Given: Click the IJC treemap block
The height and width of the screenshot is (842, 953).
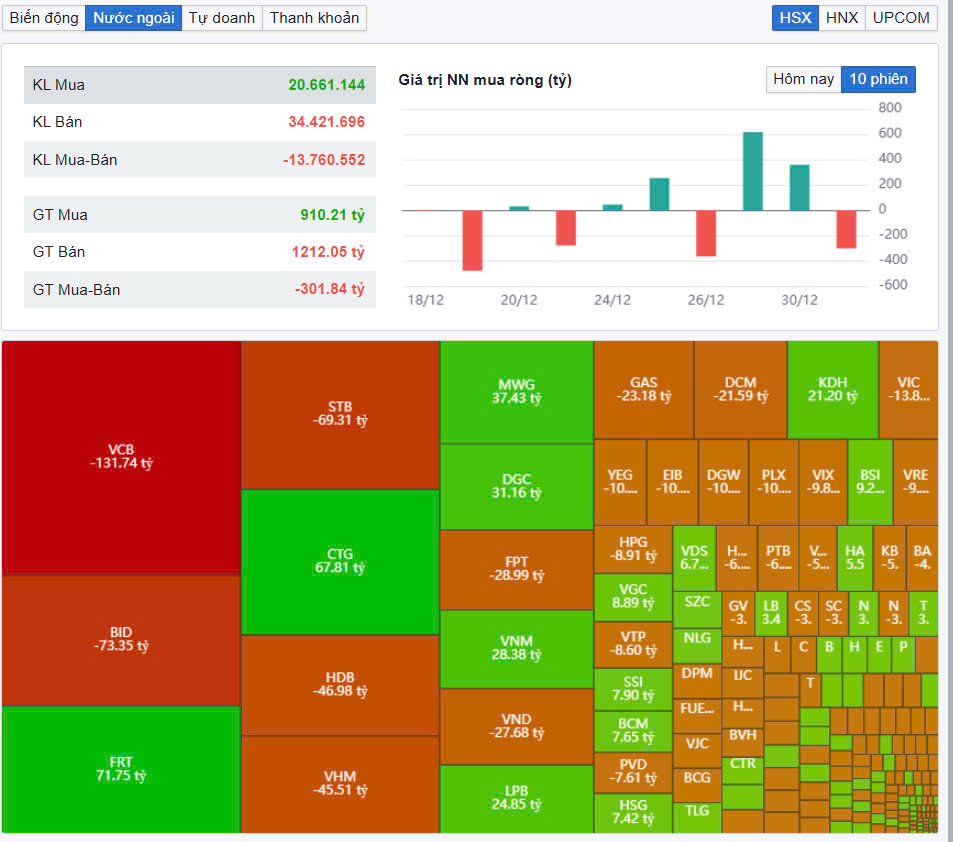Looking at the screenshot, I should pyautogui.click(x=743, y=682).
